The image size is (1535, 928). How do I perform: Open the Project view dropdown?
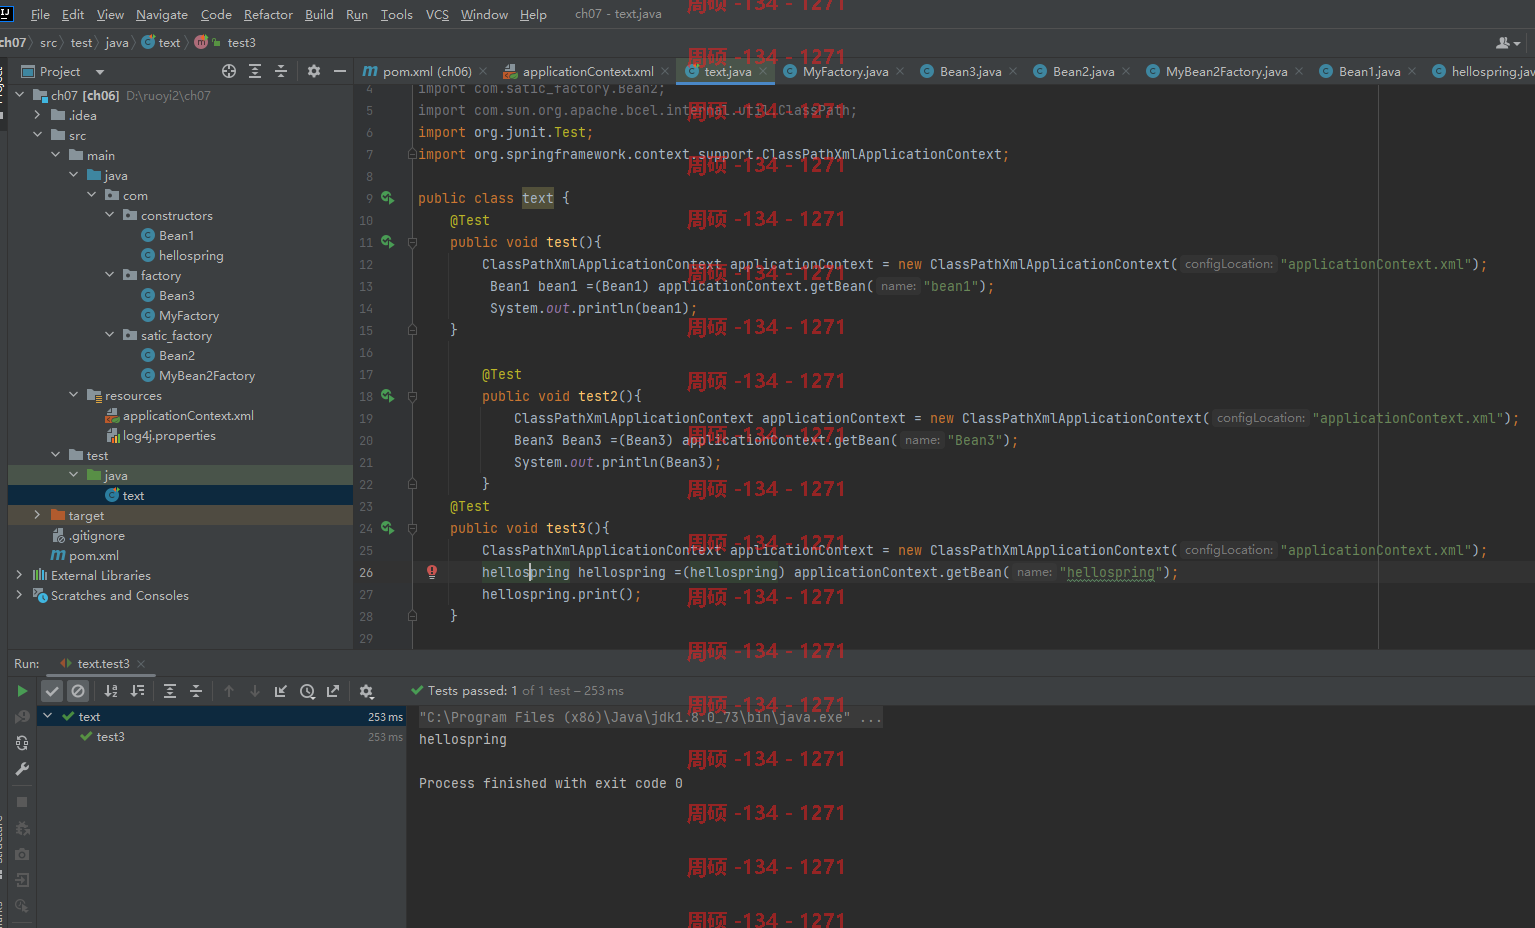coord(99,72)
